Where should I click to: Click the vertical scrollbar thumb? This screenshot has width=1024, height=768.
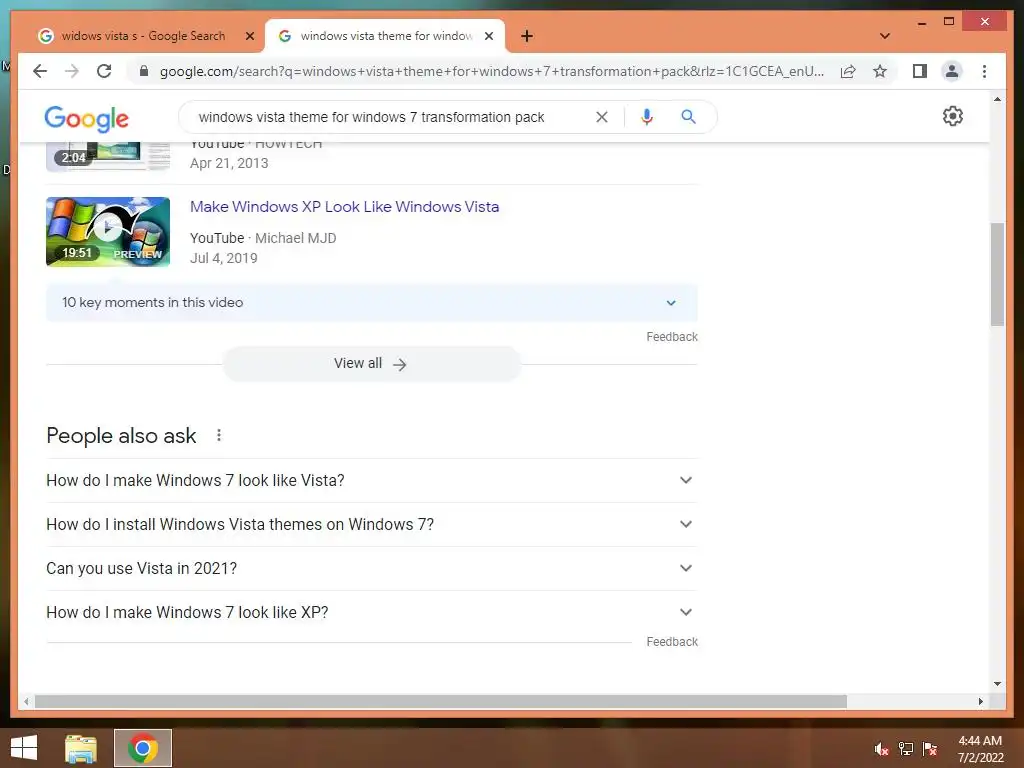(x=997, y=274)
